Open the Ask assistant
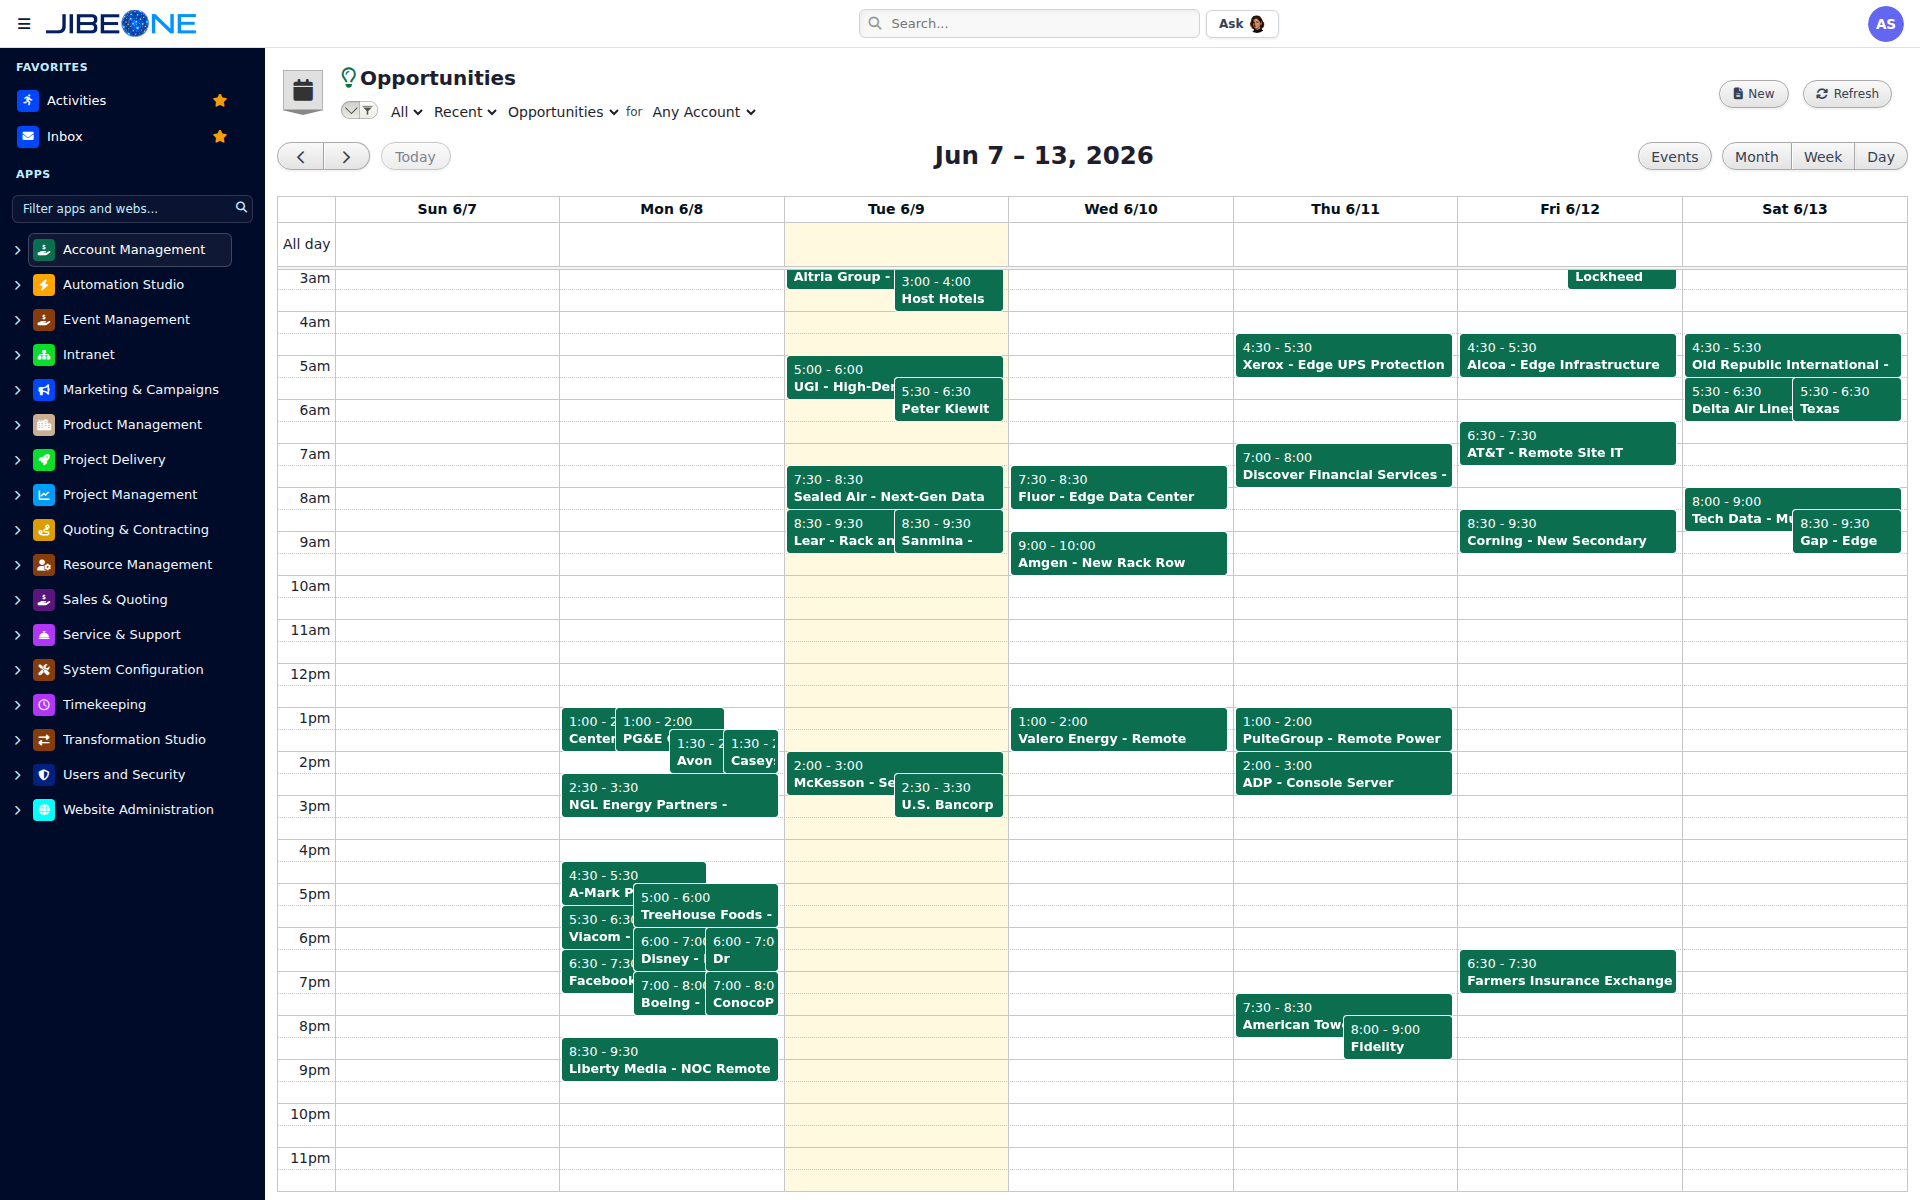Image resolution: width=1920 pixels, height=1200 pixels. click(1242, 24)
